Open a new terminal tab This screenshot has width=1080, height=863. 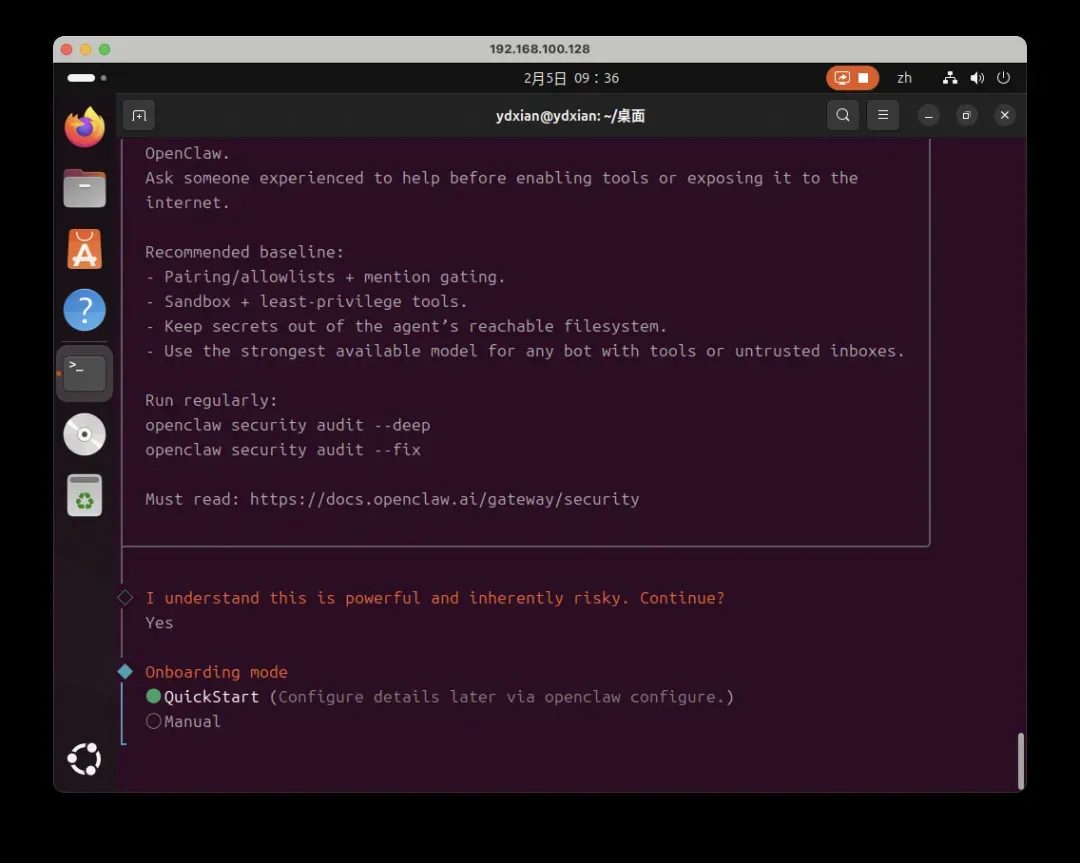click(x=139, y=116)
